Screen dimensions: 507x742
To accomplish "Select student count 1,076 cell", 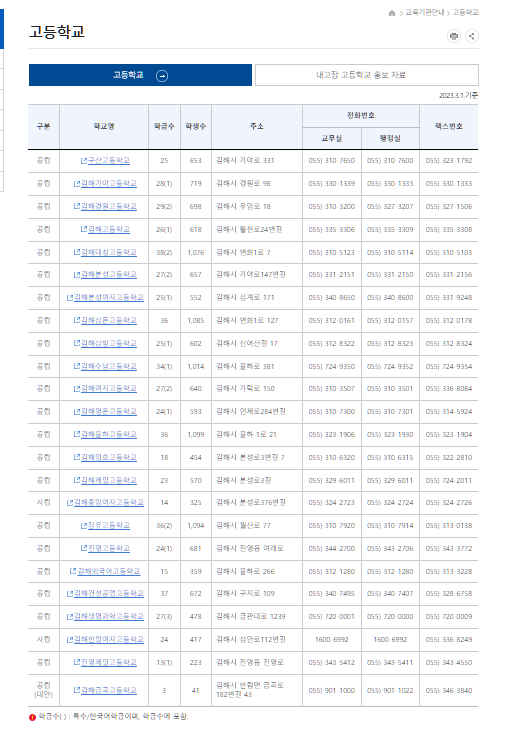I will (x=196, y=253).
